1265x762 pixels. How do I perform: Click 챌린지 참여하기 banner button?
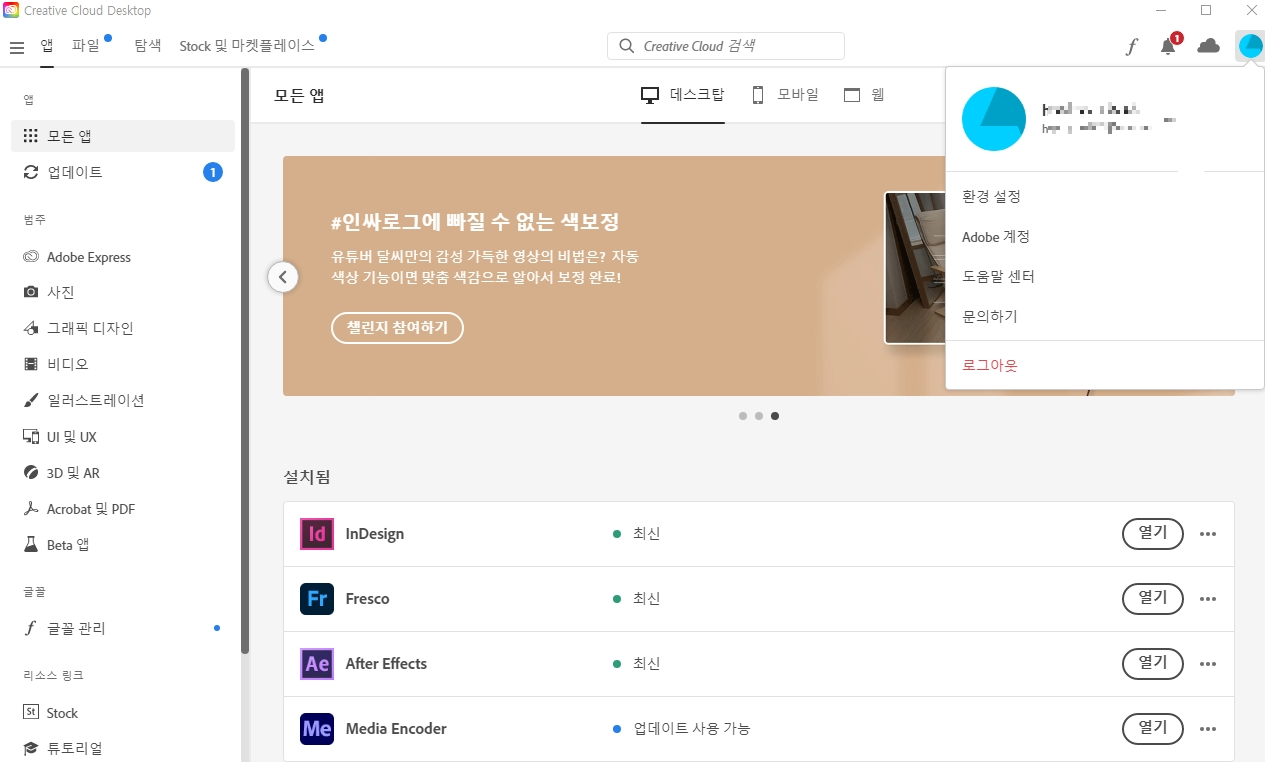[397, 327]
